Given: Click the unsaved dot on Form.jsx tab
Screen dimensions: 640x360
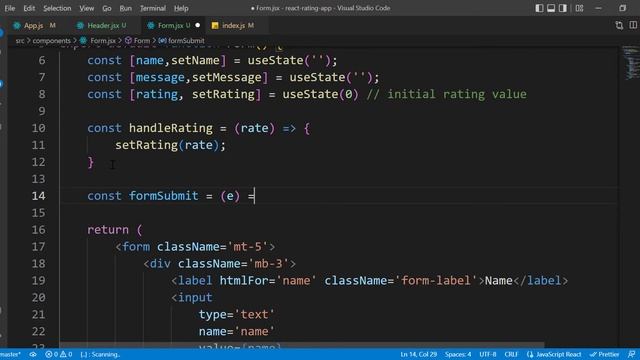Looking at the screenshot, I should (x=198, y=25).
